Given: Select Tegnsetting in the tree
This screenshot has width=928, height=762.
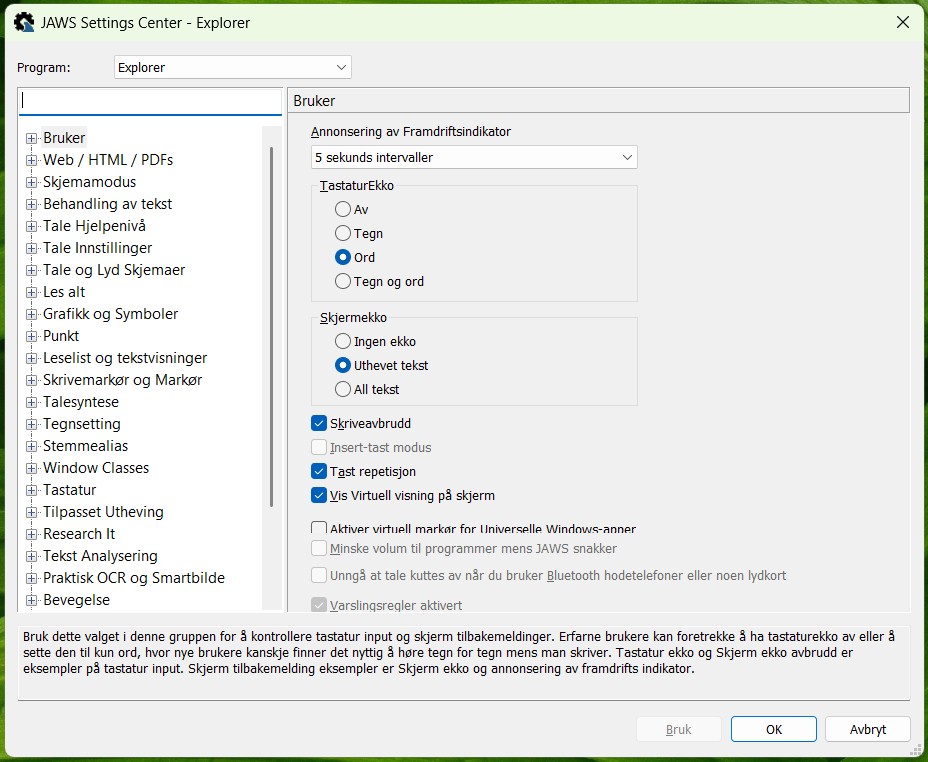Looking at the screenshot, I should [82, 424].
